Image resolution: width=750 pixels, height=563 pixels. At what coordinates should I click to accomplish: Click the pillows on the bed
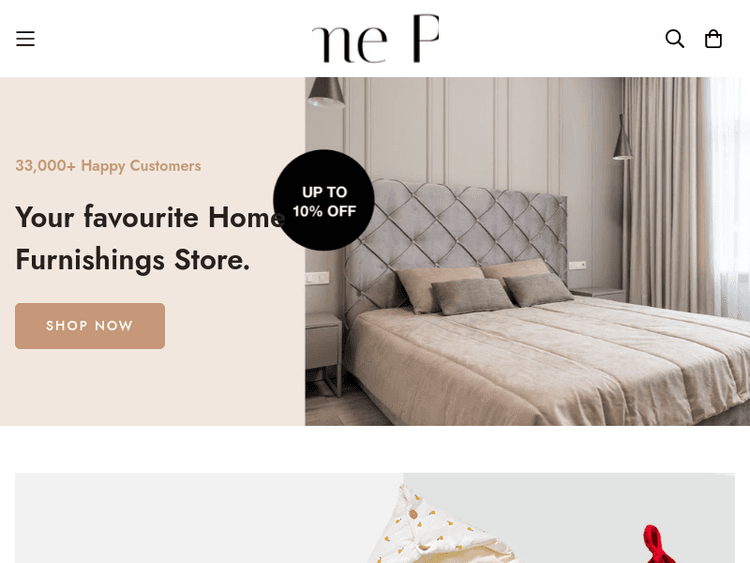point(483,286)
